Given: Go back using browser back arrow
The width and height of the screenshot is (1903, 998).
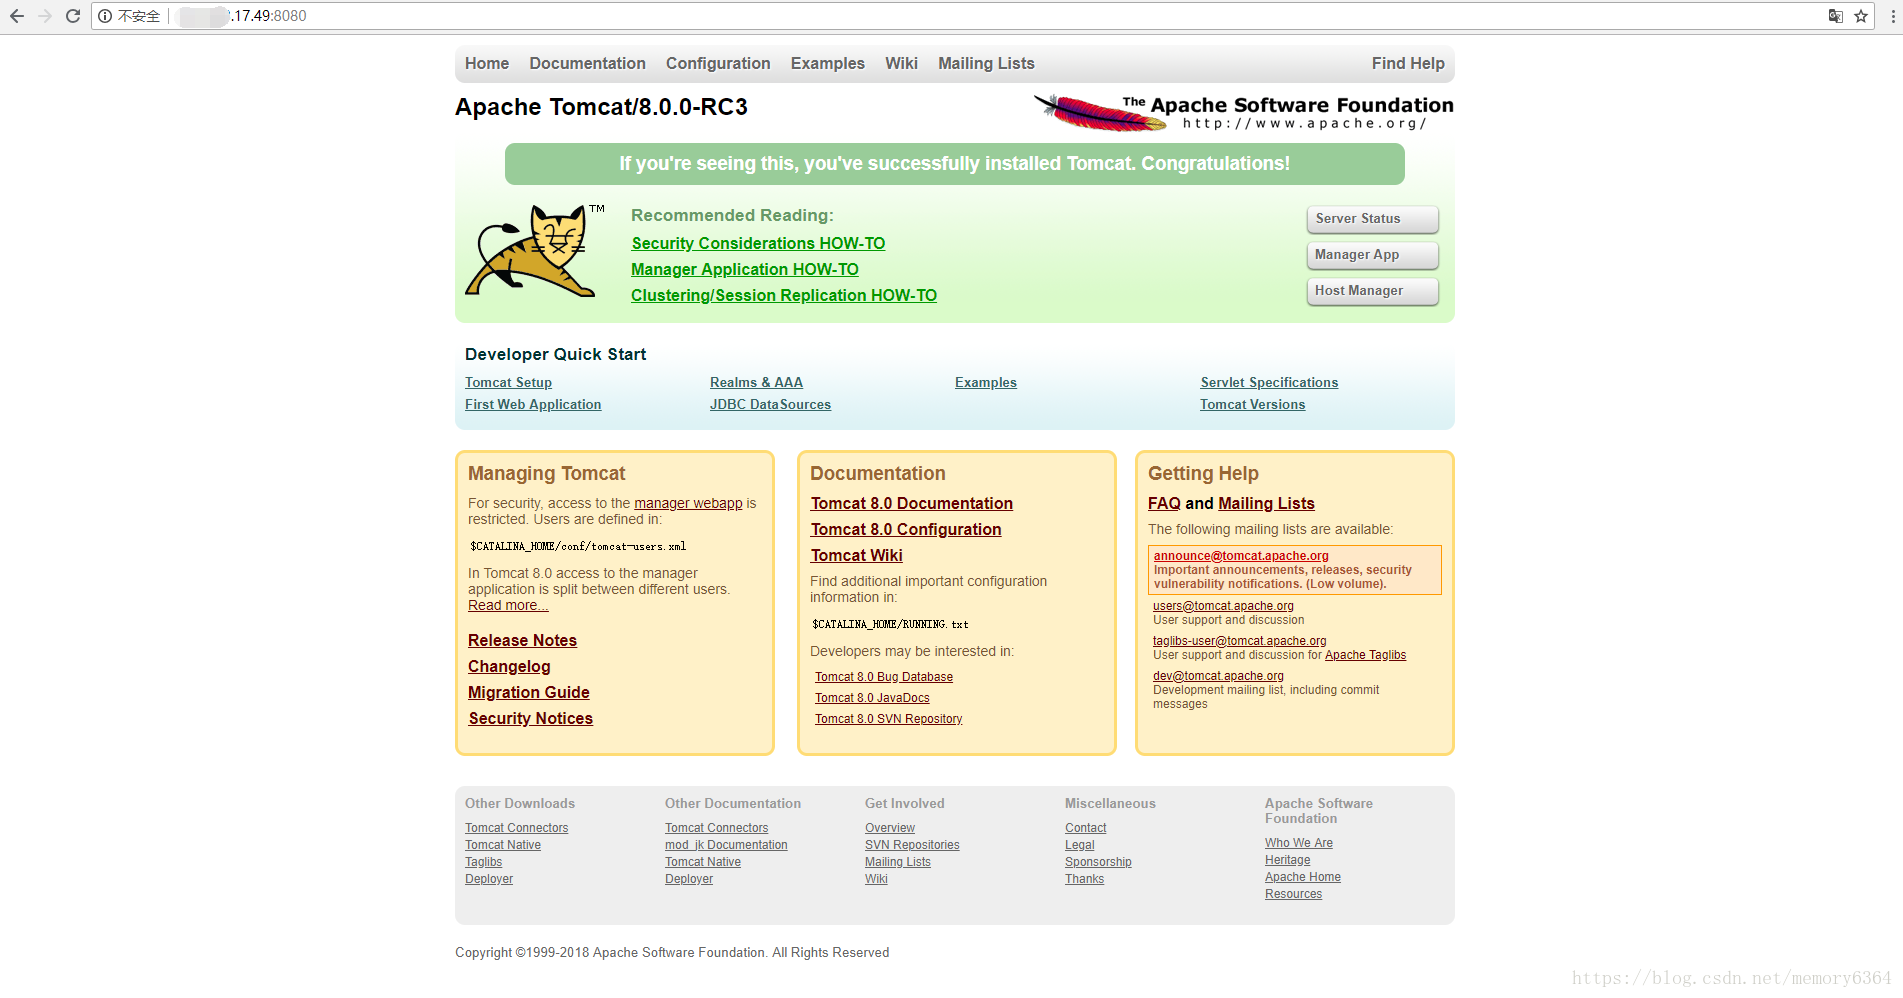Looking at the screenshot, I should (x=16, y=16).
